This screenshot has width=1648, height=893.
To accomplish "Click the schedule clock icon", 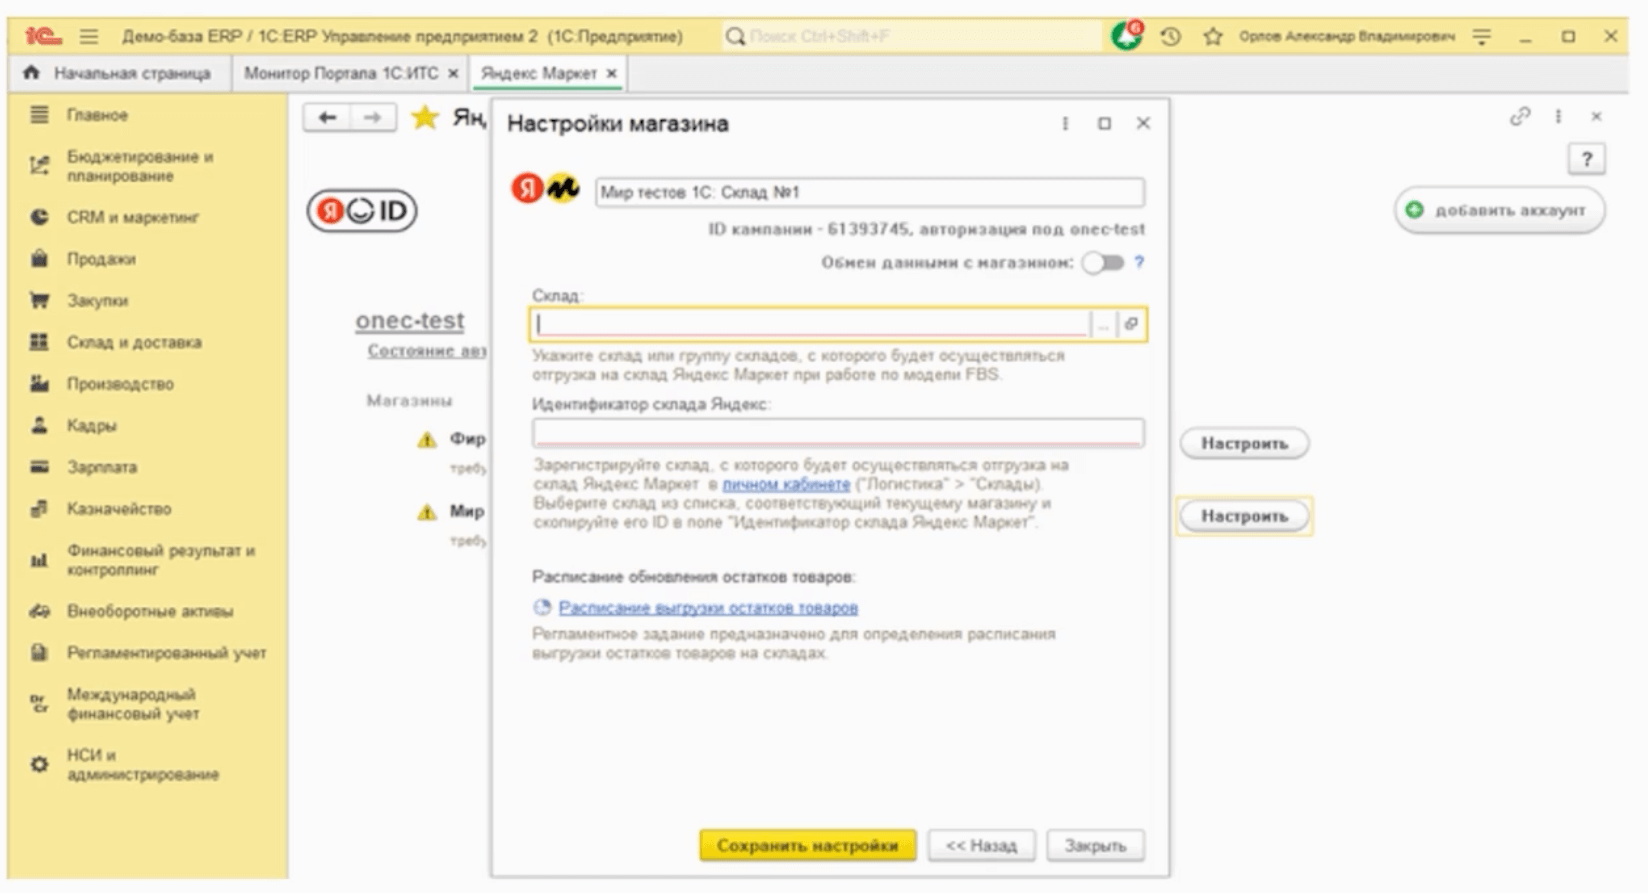I will (x=542, y=607).
